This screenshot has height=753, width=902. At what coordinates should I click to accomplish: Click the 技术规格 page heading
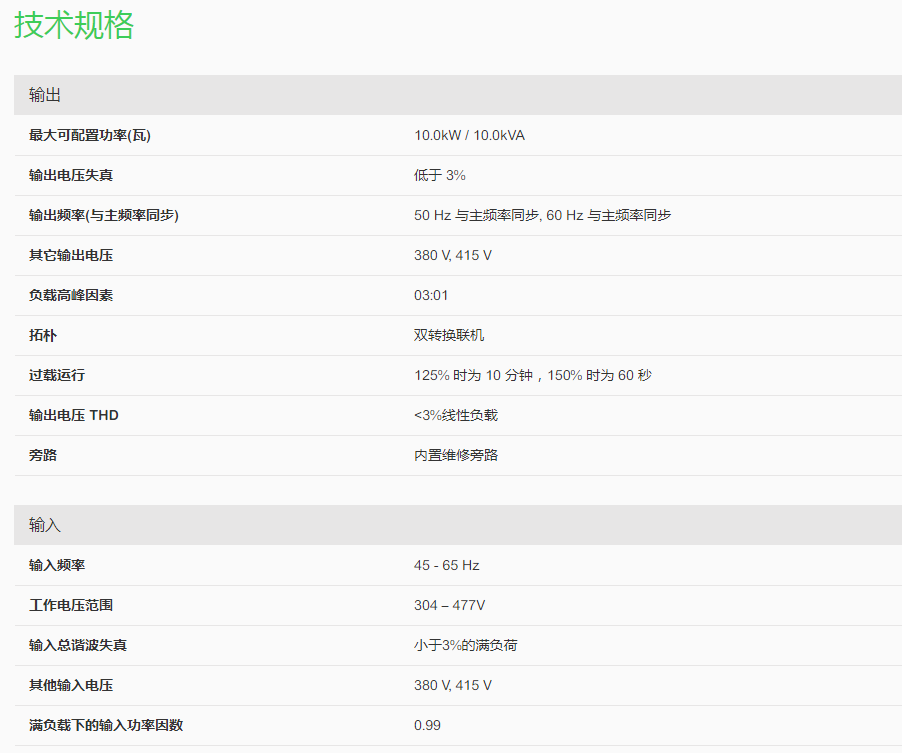coord(74,25)
